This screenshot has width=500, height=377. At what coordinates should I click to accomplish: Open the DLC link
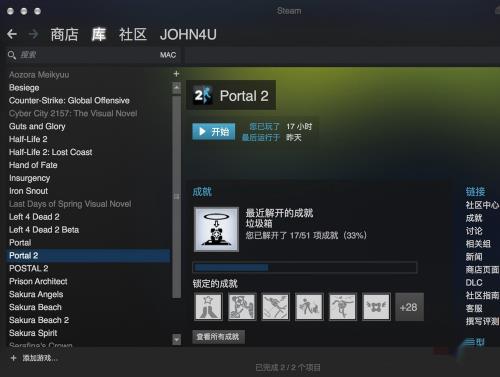[474, 283]
